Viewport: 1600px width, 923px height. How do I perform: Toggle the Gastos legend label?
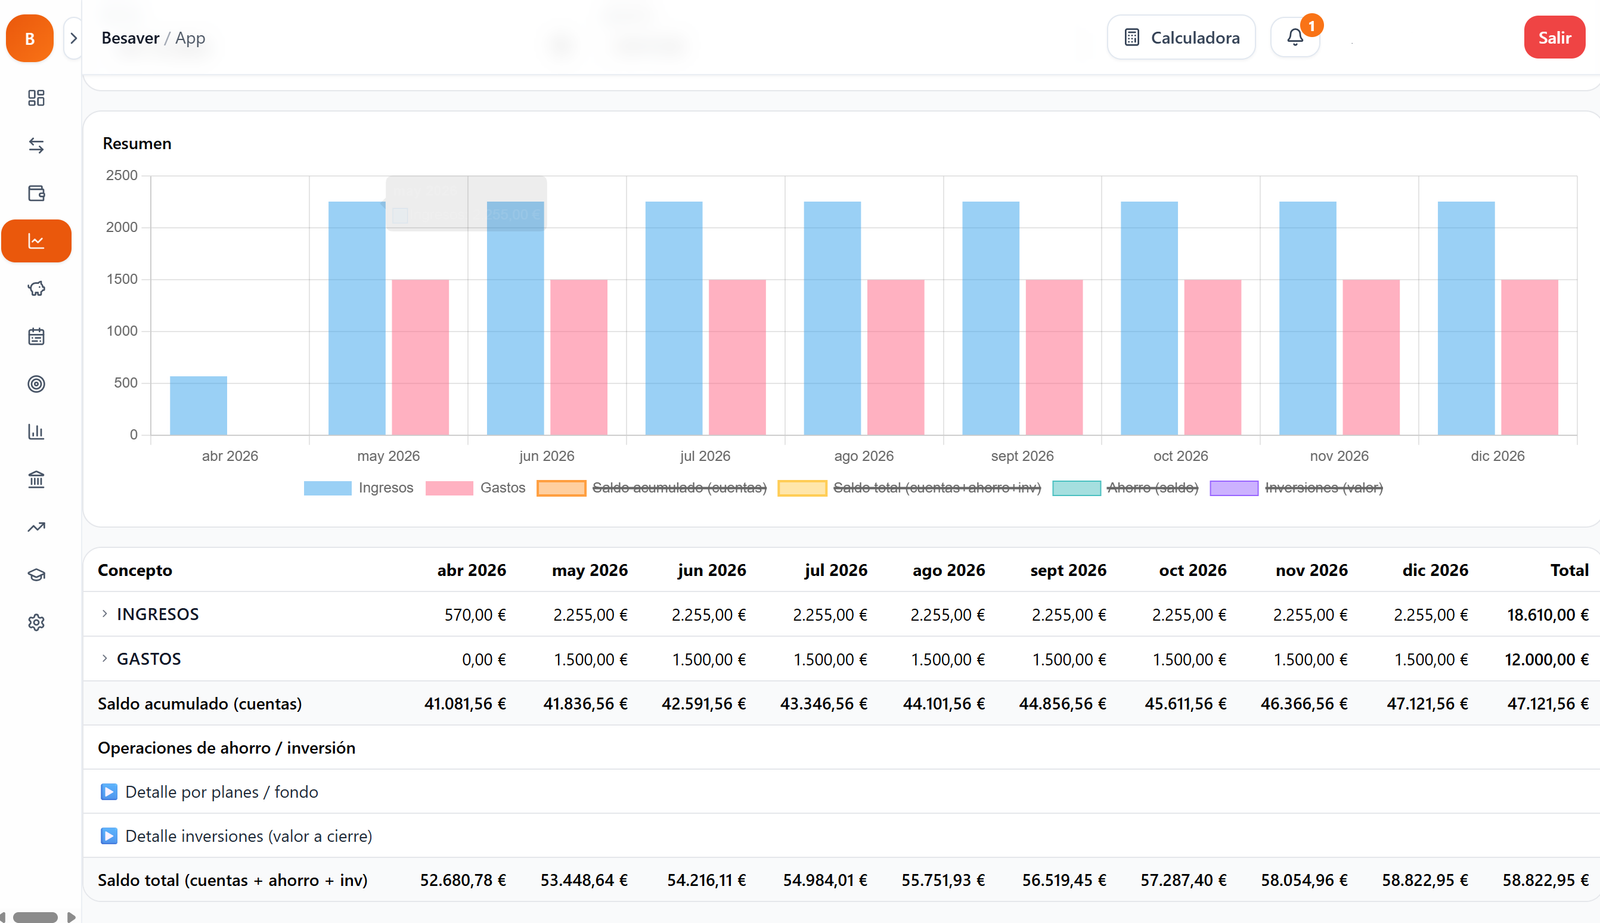(503, 488)
